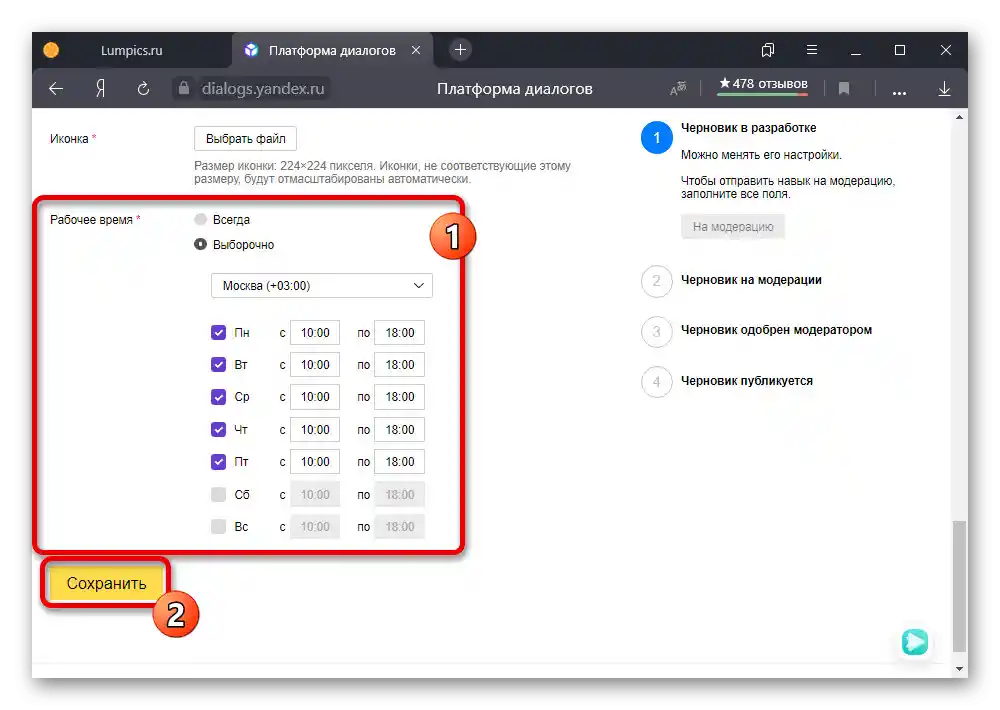Switch to the Lumpics.ru tab
Image resolution: width=1000 pixels, height=710 pixels.
coord(131,50)
